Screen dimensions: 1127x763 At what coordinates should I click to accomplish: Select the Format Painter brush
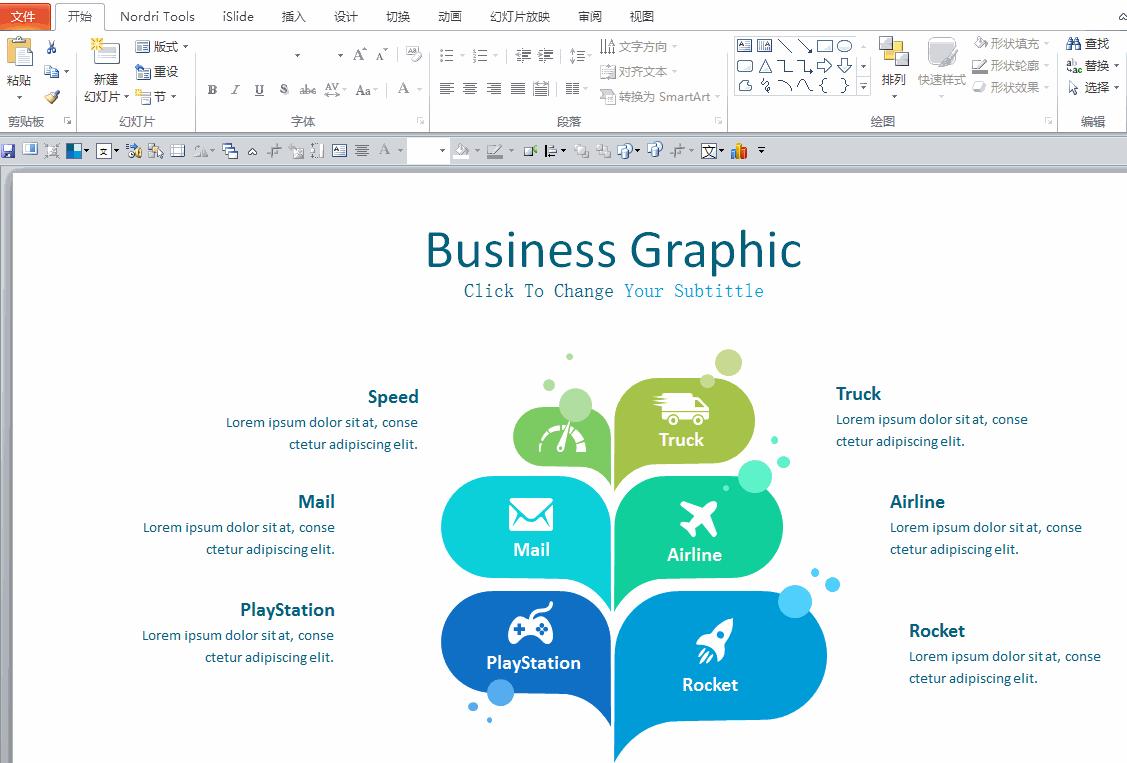coord(52,97)
